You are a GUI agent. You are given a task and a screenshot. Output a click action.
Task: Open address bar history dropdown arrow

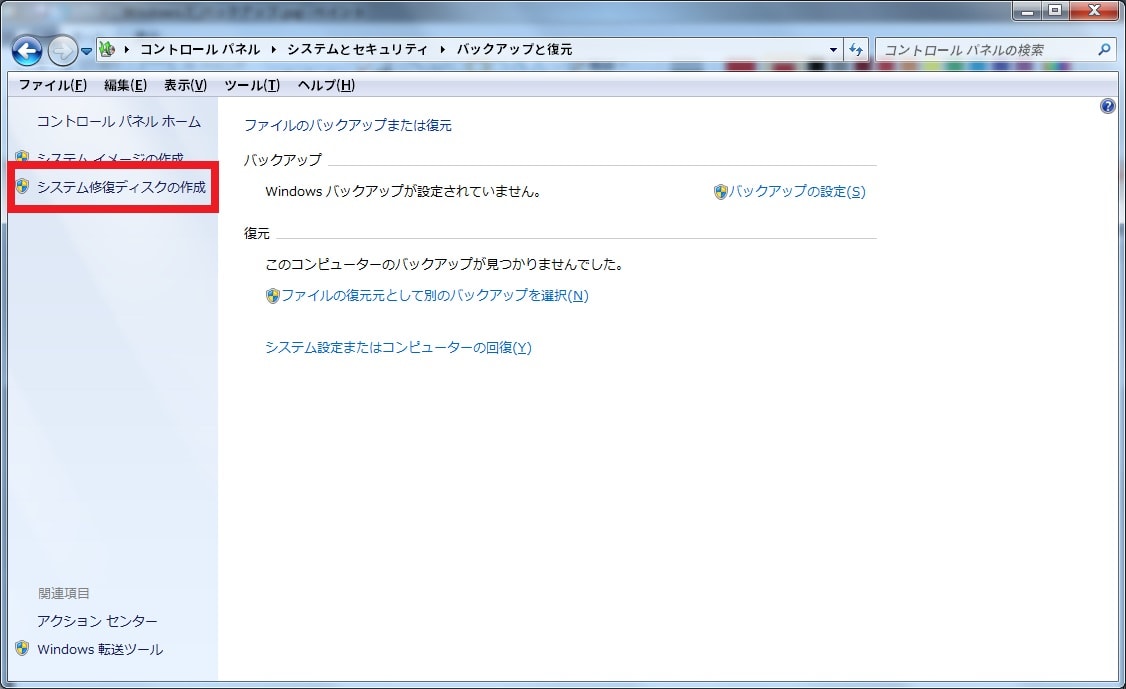pos(833,50)
